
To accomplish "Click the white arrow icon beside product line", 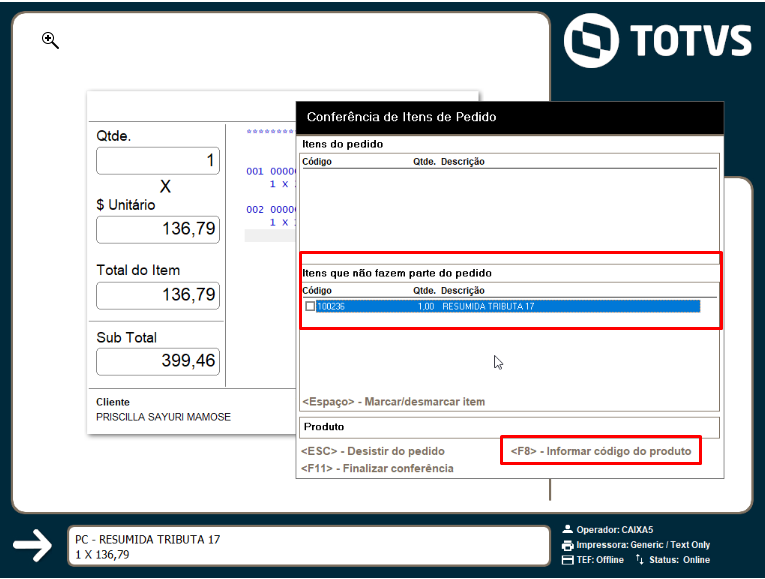I will (32, 545).
